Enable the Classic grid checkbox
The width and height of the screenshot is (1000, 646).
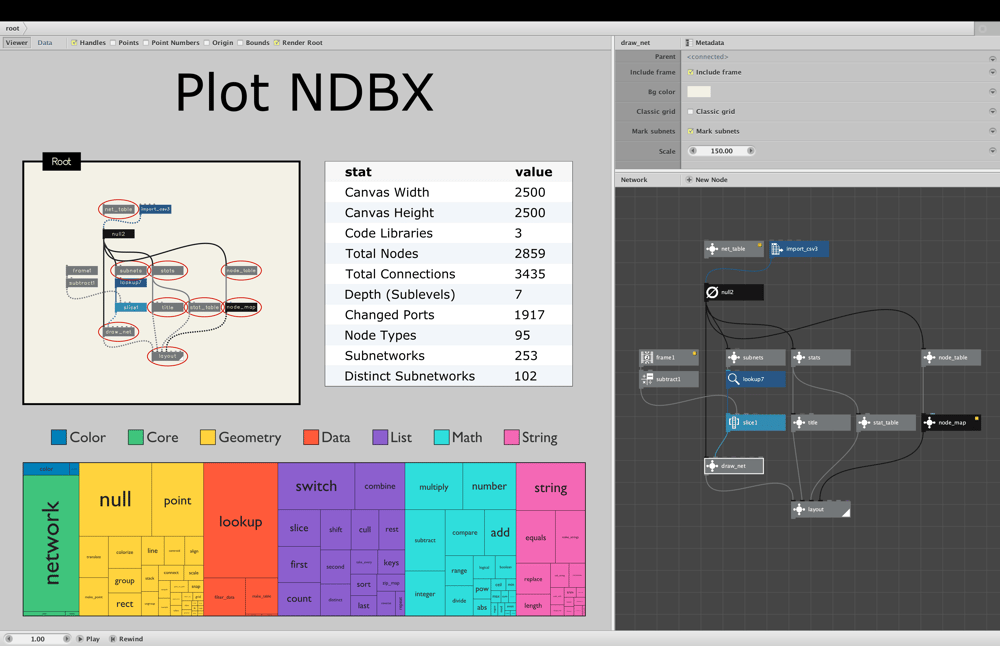click(x=691, y=112)
